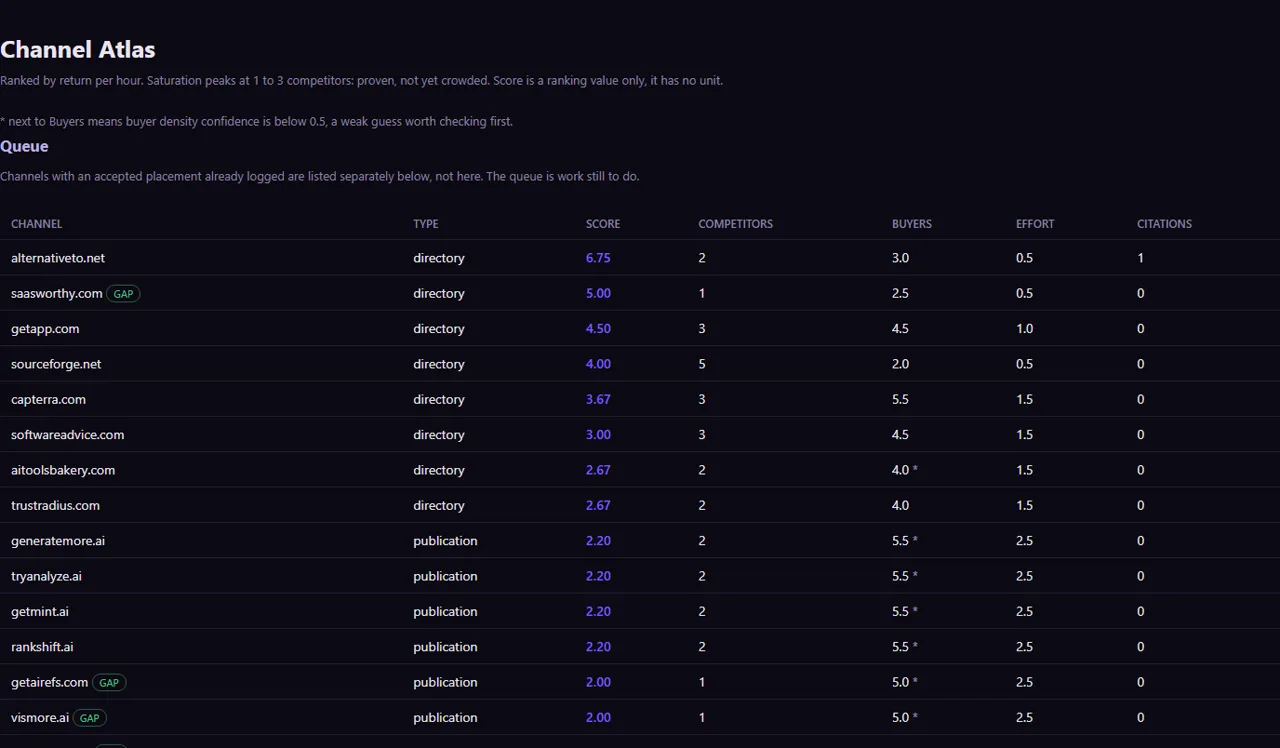
Task: Click the GAP badge next to saasworthy.com
Action: (123, 294)
